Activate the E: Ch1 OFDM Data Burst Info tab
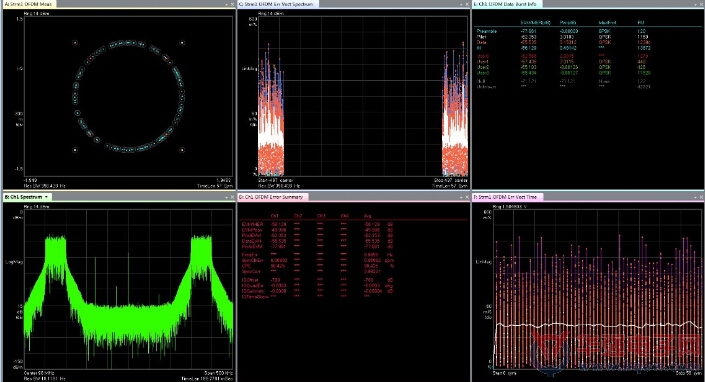This screenshot has width=705, height=382. (x=507, y=4)
